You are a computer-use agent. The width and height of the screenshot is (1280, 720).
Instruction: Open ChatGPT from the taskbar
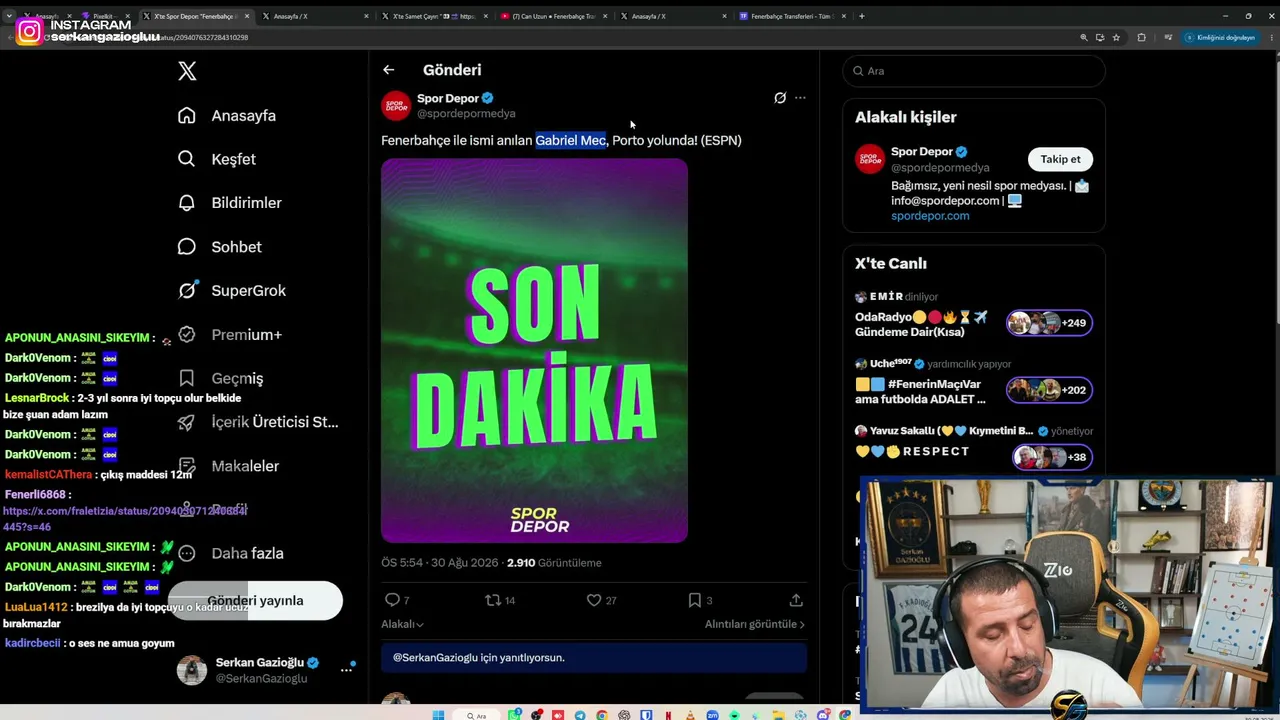point(624,715)
